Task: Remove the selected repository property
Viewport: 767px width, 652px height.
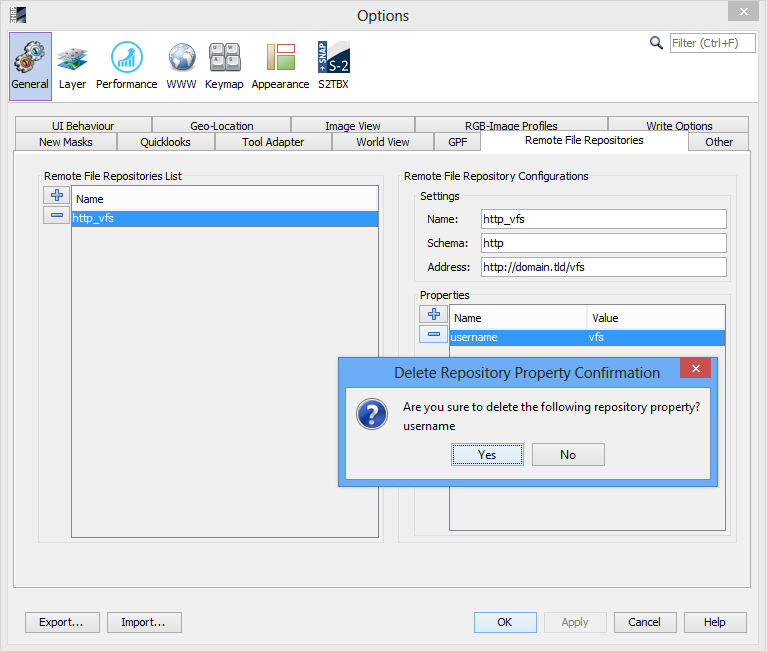Action: (433, 335)
